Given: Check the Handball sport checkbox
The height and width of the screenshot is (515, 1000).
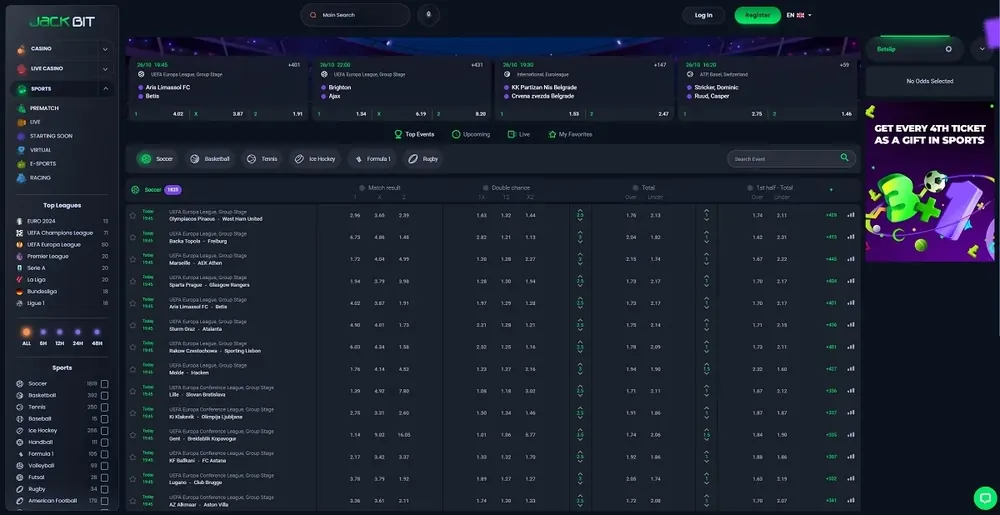Looking at the screenshot, I should [x=105, y=442].
